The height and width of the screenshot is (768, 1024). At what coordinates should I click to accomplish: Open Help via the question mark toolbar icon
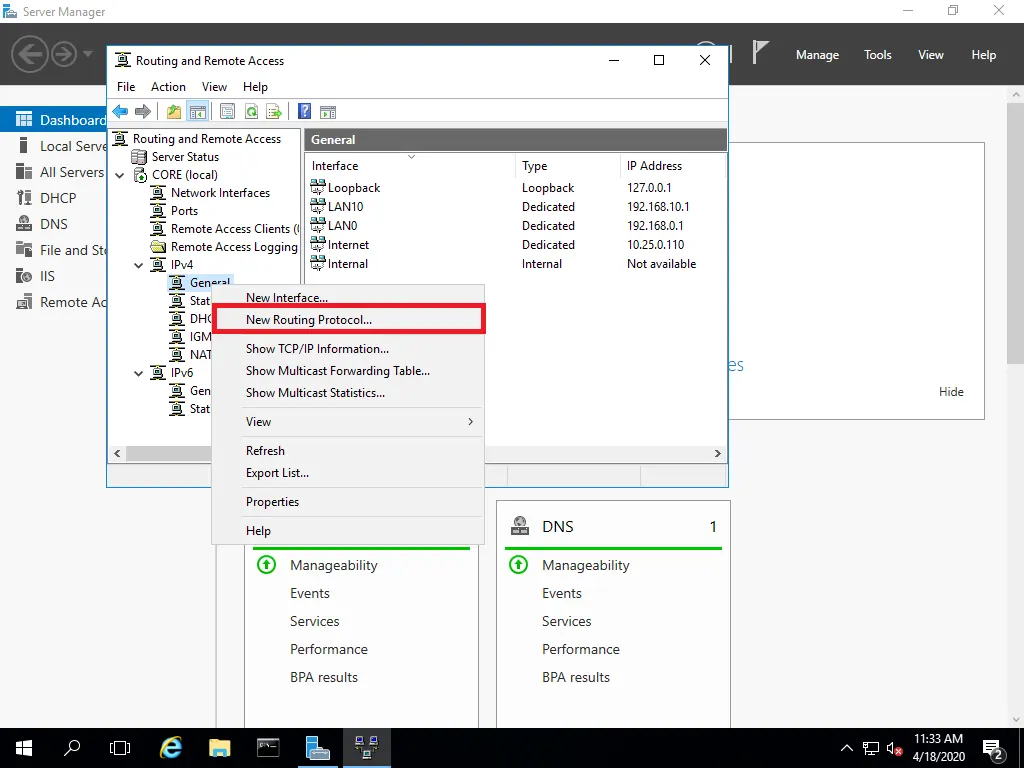click(x=304, y=112)
